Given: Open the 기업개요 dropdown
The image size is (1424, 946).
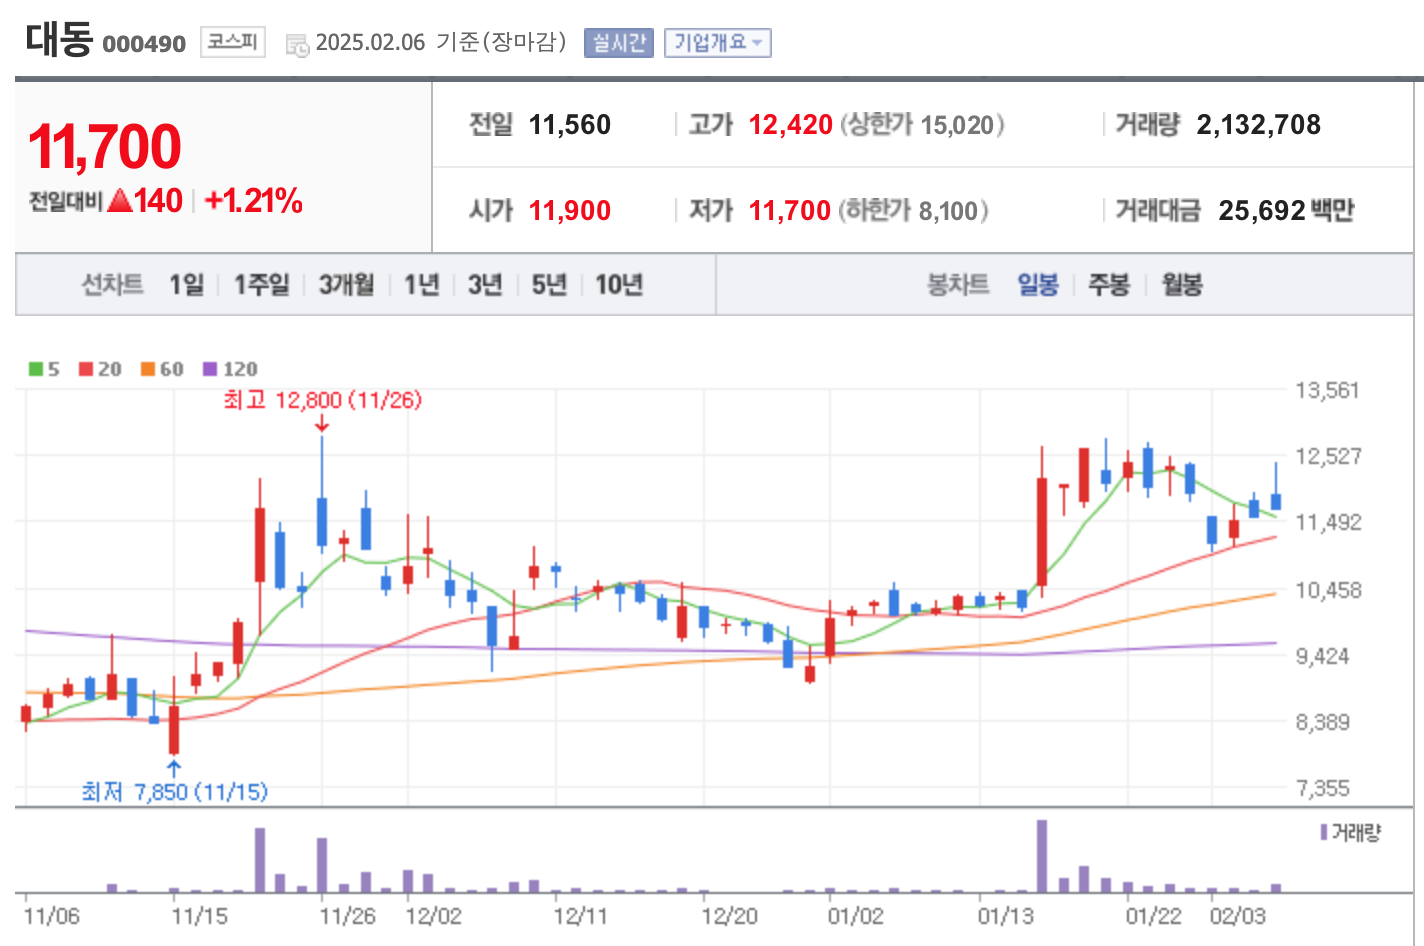Looking at the screenshot, I should tap(718, 43).
